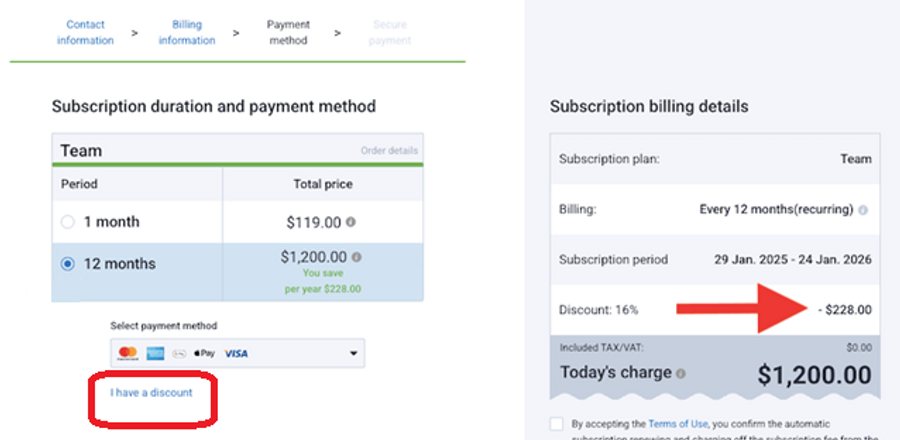Check the Terms of Use acceptance checkbox
The width and height of the screenshot is (900, 440).
556,424
